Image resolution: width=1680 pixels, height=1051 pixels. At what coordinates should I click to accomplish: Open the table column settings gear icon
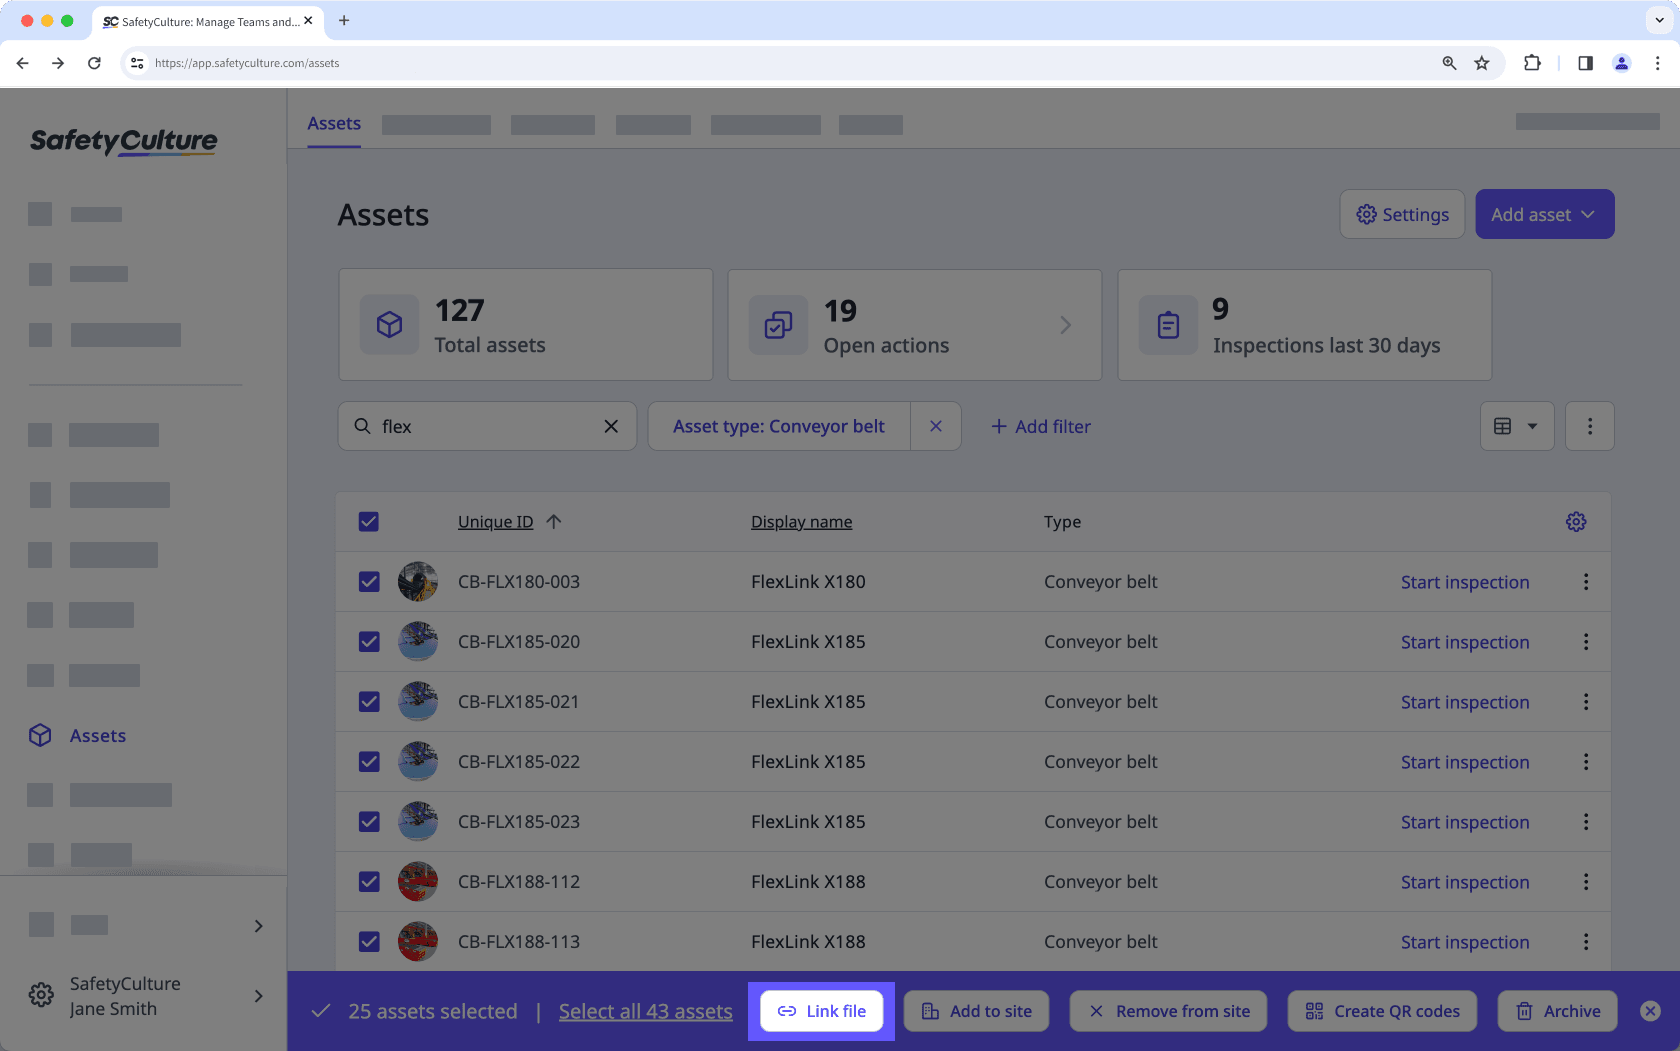click(x=1576, y=521)
